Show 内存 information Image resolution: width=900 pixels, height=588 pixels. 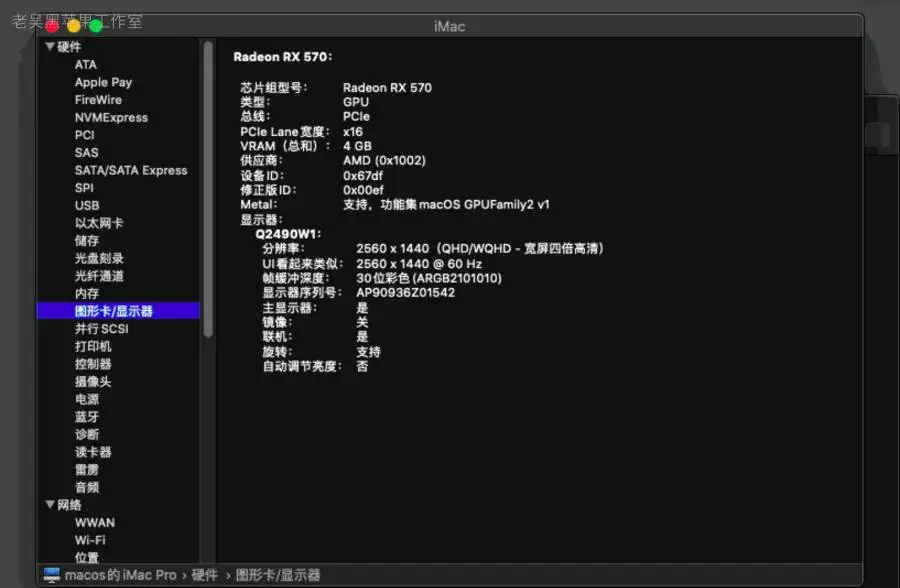coord(87,294)
